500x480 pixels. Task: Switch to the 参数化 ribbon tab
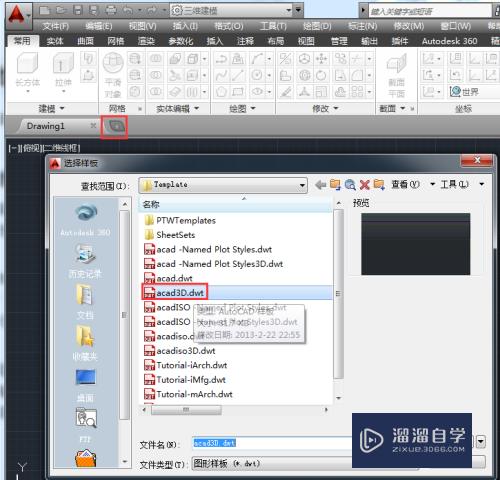point(181,41)
